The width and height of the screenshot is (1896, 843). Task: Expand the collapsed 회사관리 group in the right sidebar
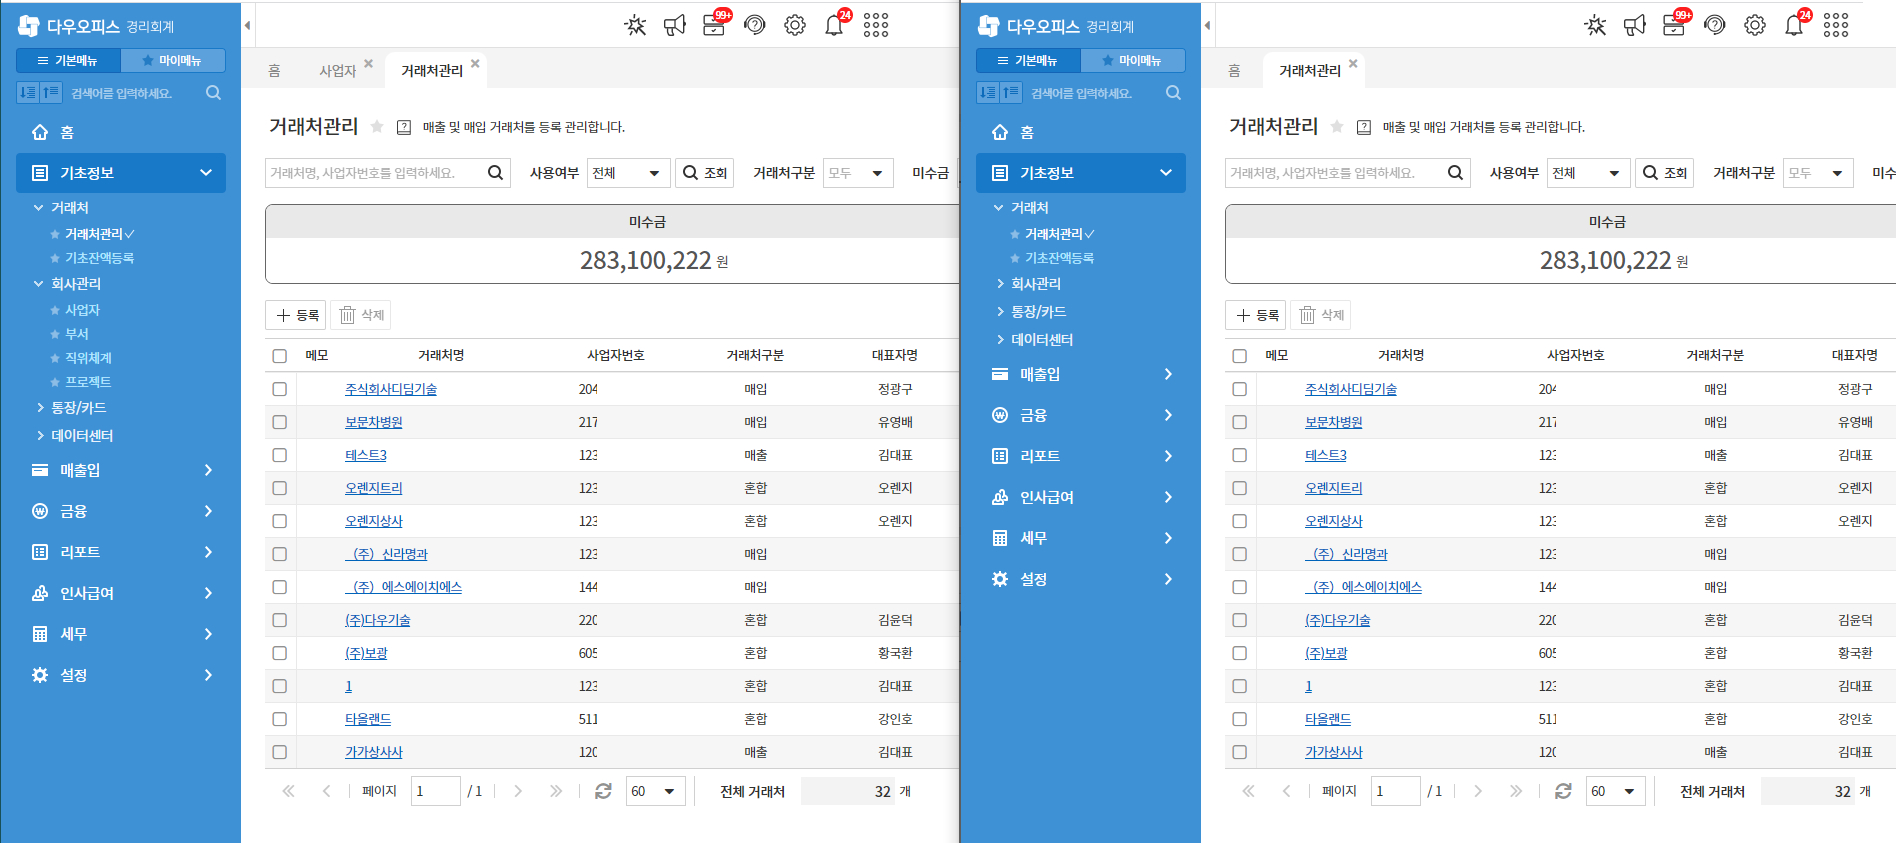coord(1035,284)
